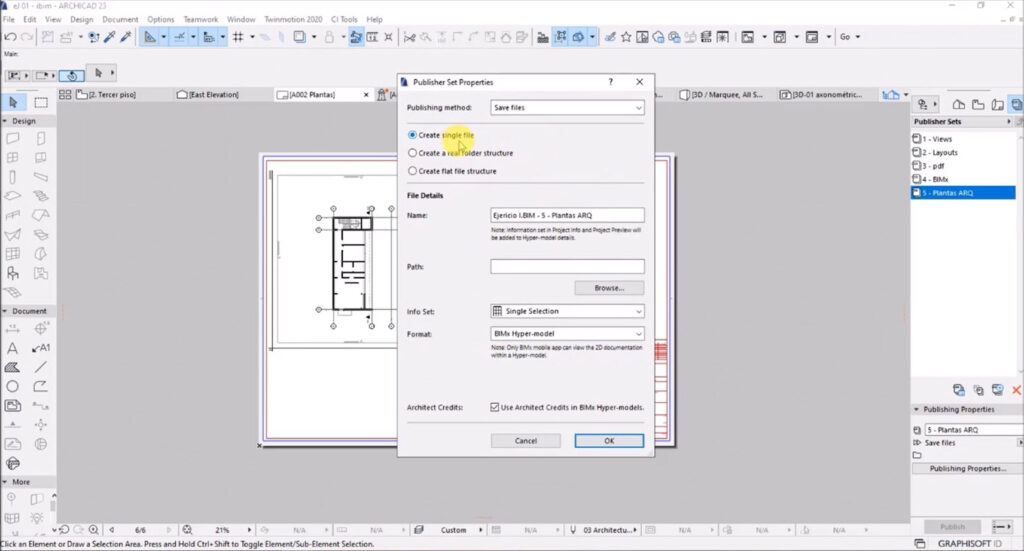1024x551 pixels.
Task: Select the Marquee tool
Action: pyautogui.click(x=41, y=102)
